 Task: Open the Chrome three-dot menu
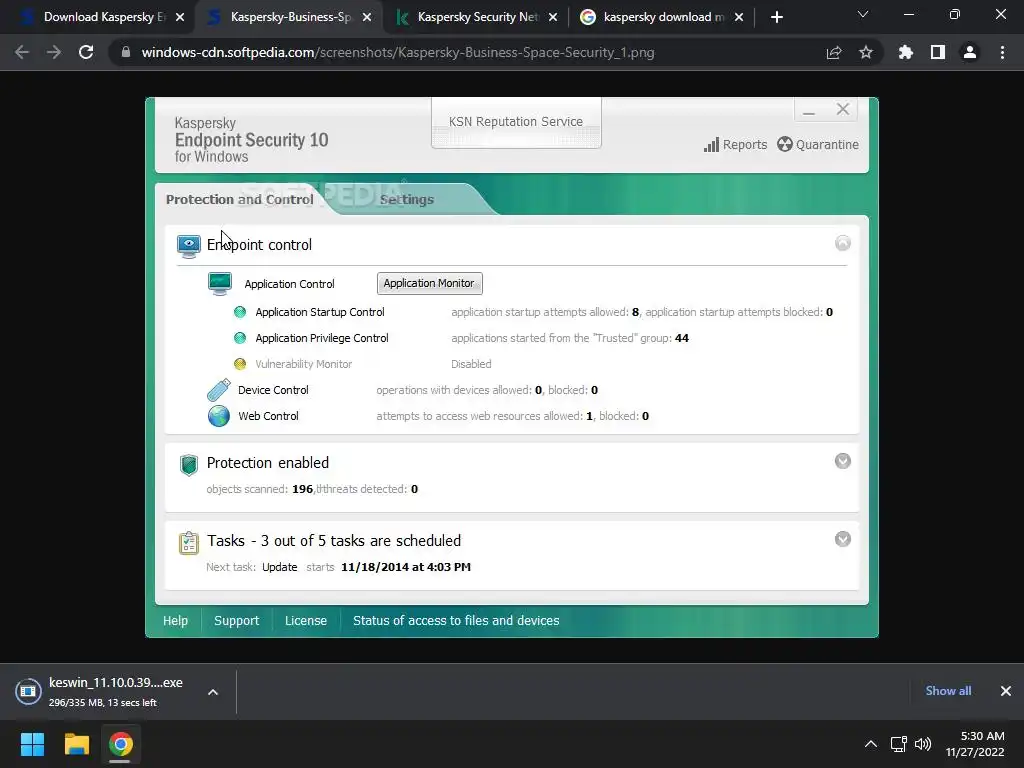click(1002, 52)
